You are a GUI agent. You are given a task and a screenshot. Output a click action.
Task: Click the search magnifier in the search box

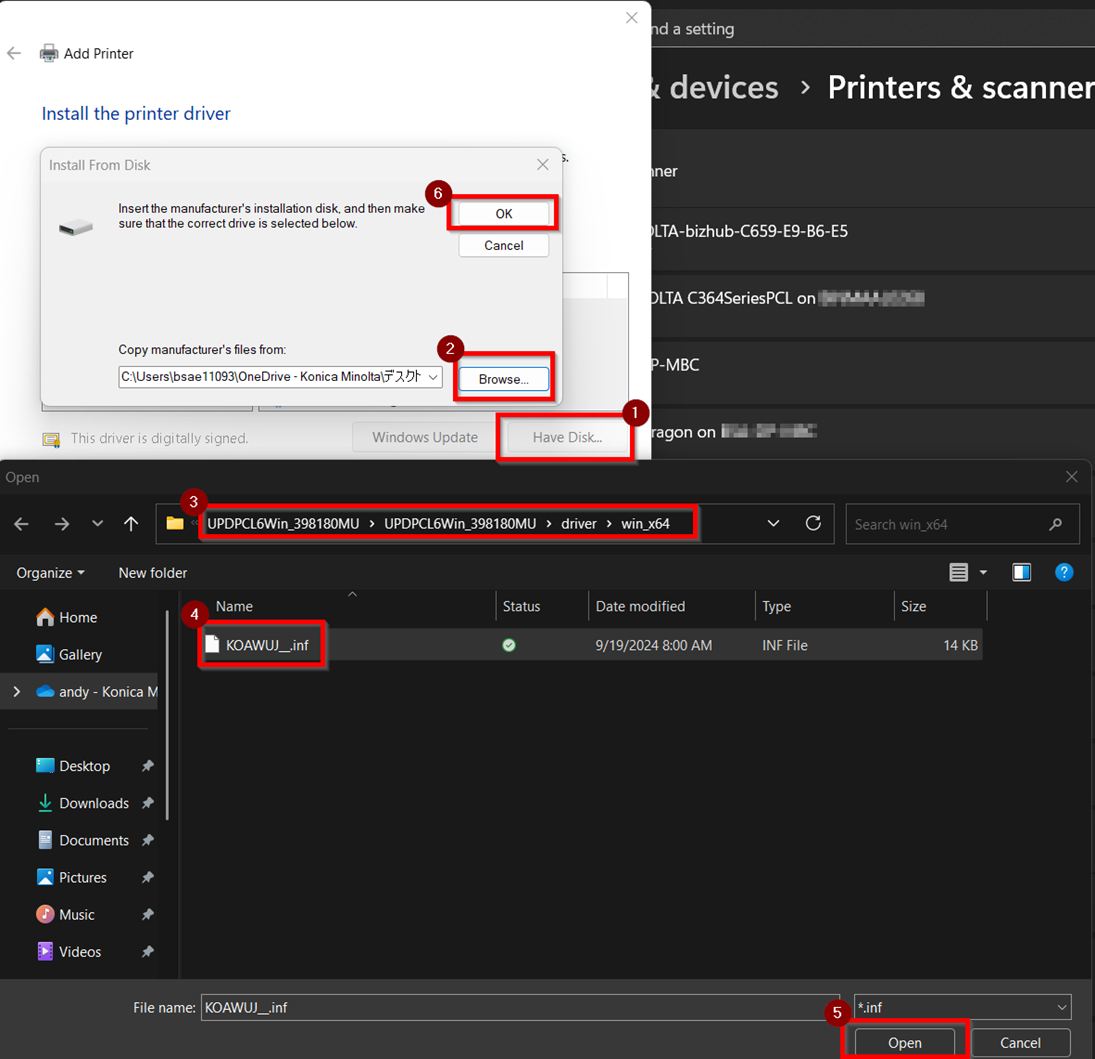tap(1056, 524)
